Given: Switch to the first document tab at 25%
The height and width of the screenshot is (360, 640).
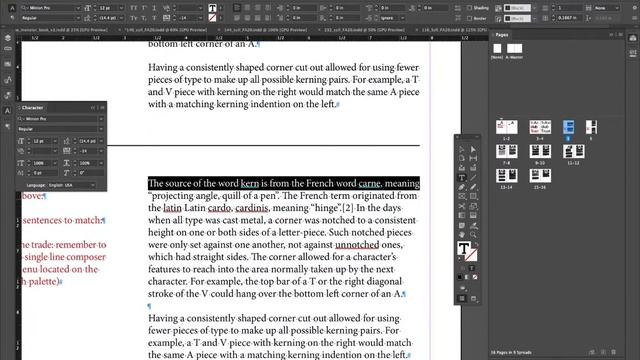Looking at the screenshot, I should pos(63,30).
